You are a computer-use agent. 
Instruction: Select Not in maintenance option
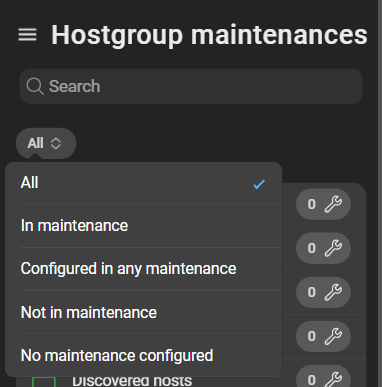click(144, 312)
